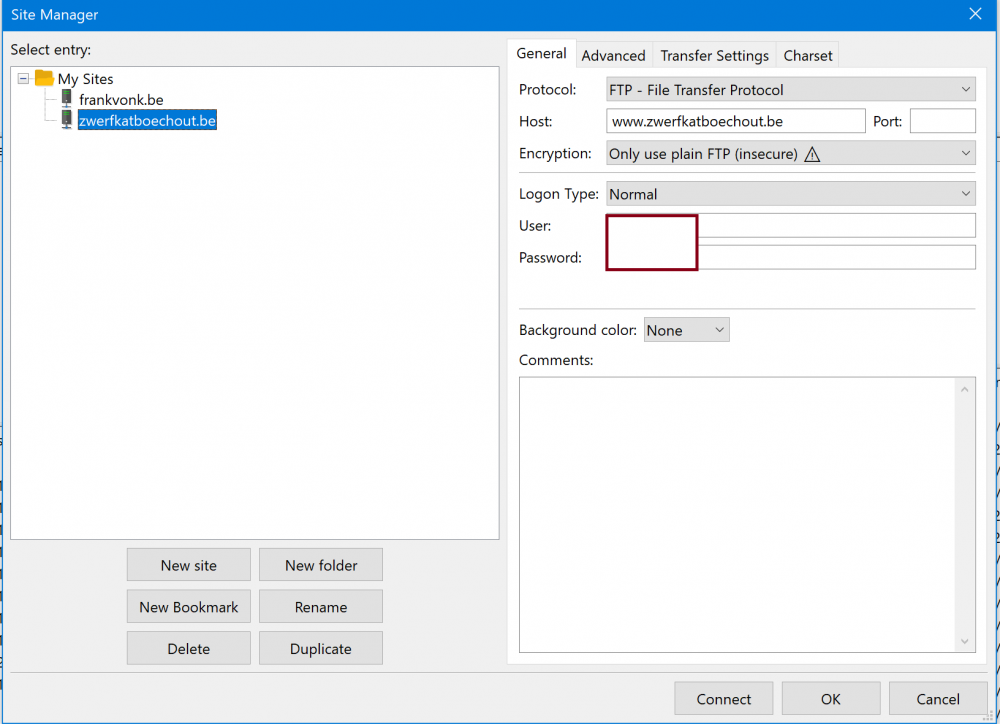The height and width of the screenshot is (724, 1000).
Task: Click the Delete button
Action: [x=189, y=649]
